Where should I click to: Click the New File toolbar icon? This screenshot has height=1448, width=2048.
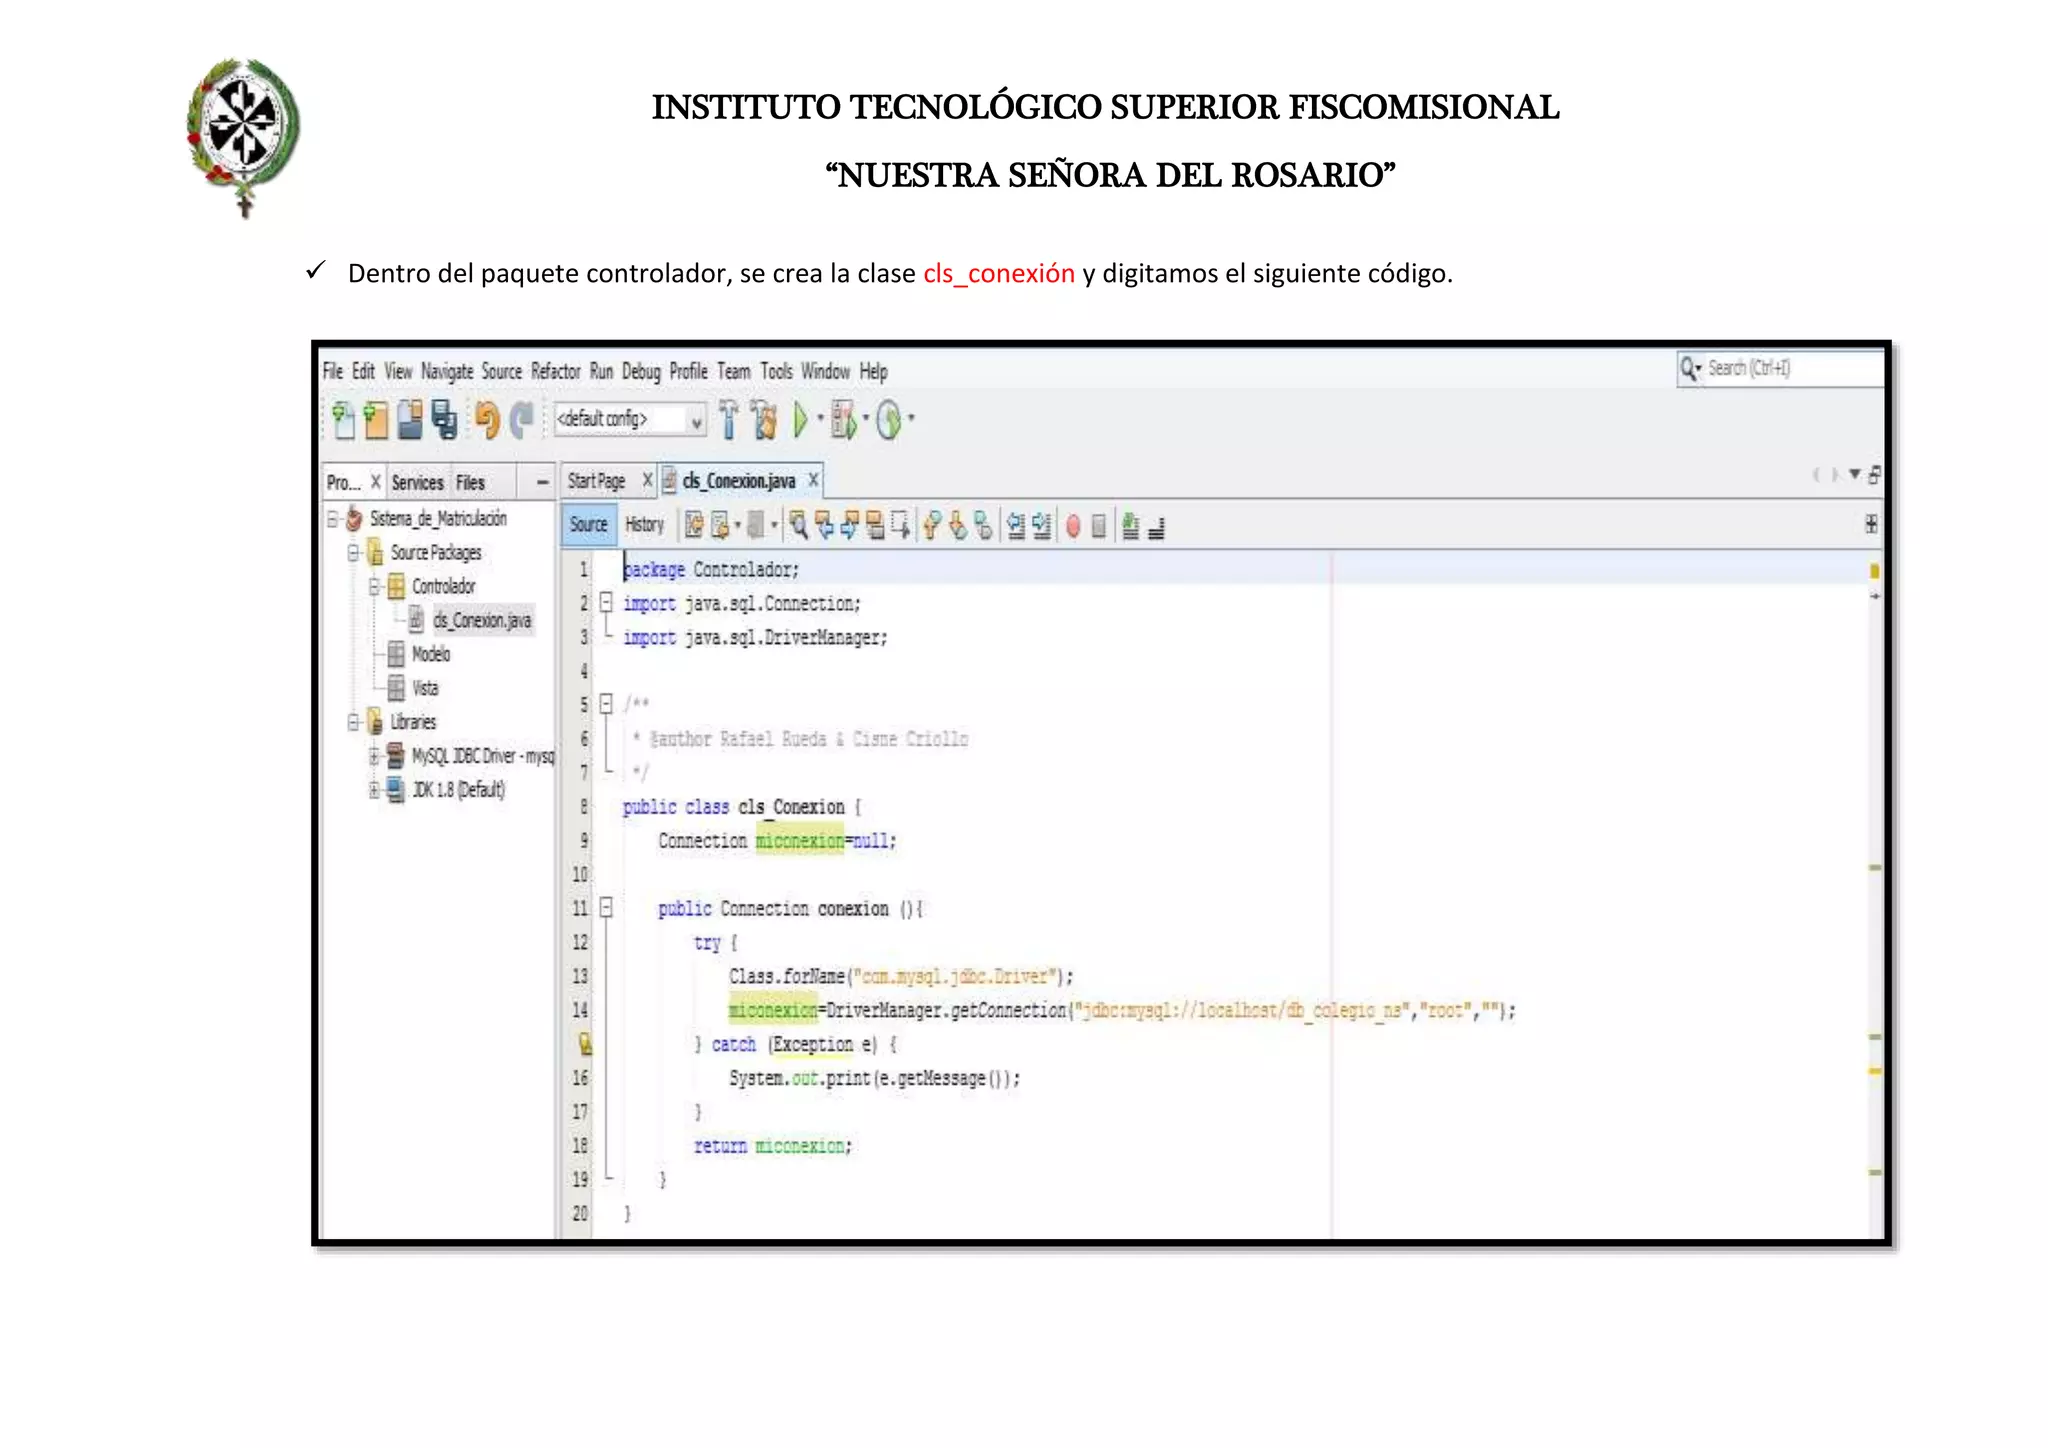point(344,420)
